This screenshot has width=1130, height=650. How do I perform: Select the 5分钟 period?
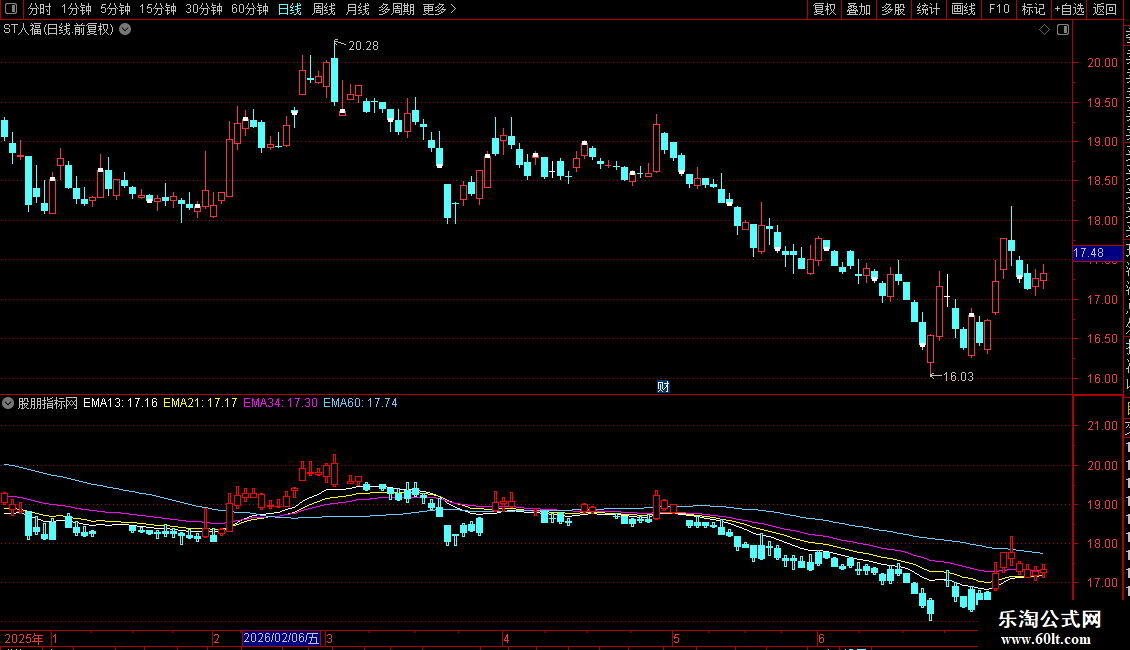[x=115, y=9]
